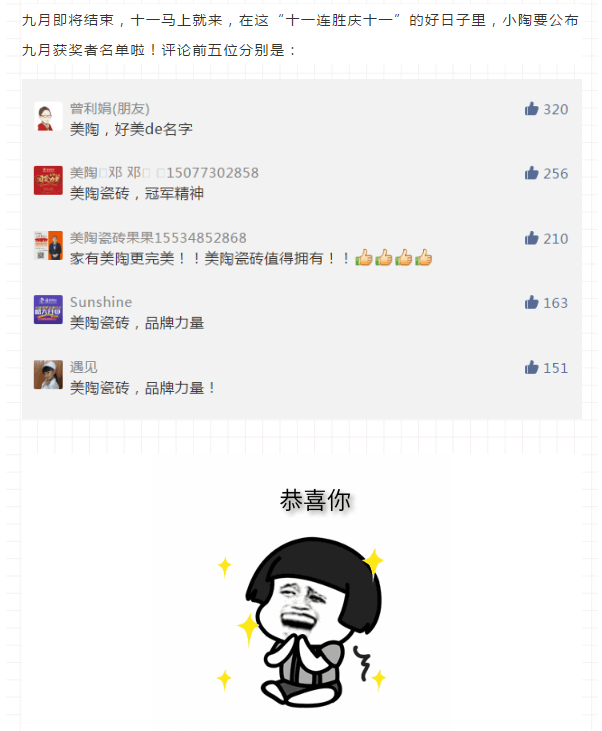Open 曾利娟's profile avatar

[x=48, y=116]
